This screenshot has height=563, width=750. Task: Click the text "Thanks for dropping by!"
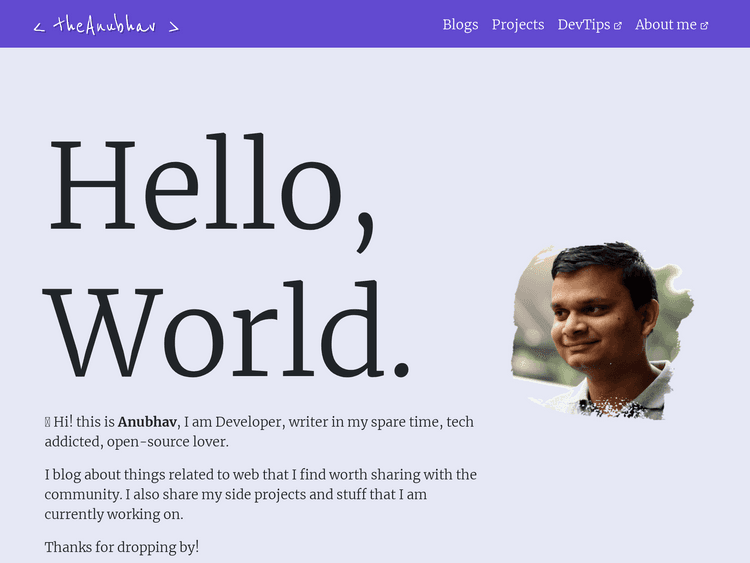click(x=121, y=547)
